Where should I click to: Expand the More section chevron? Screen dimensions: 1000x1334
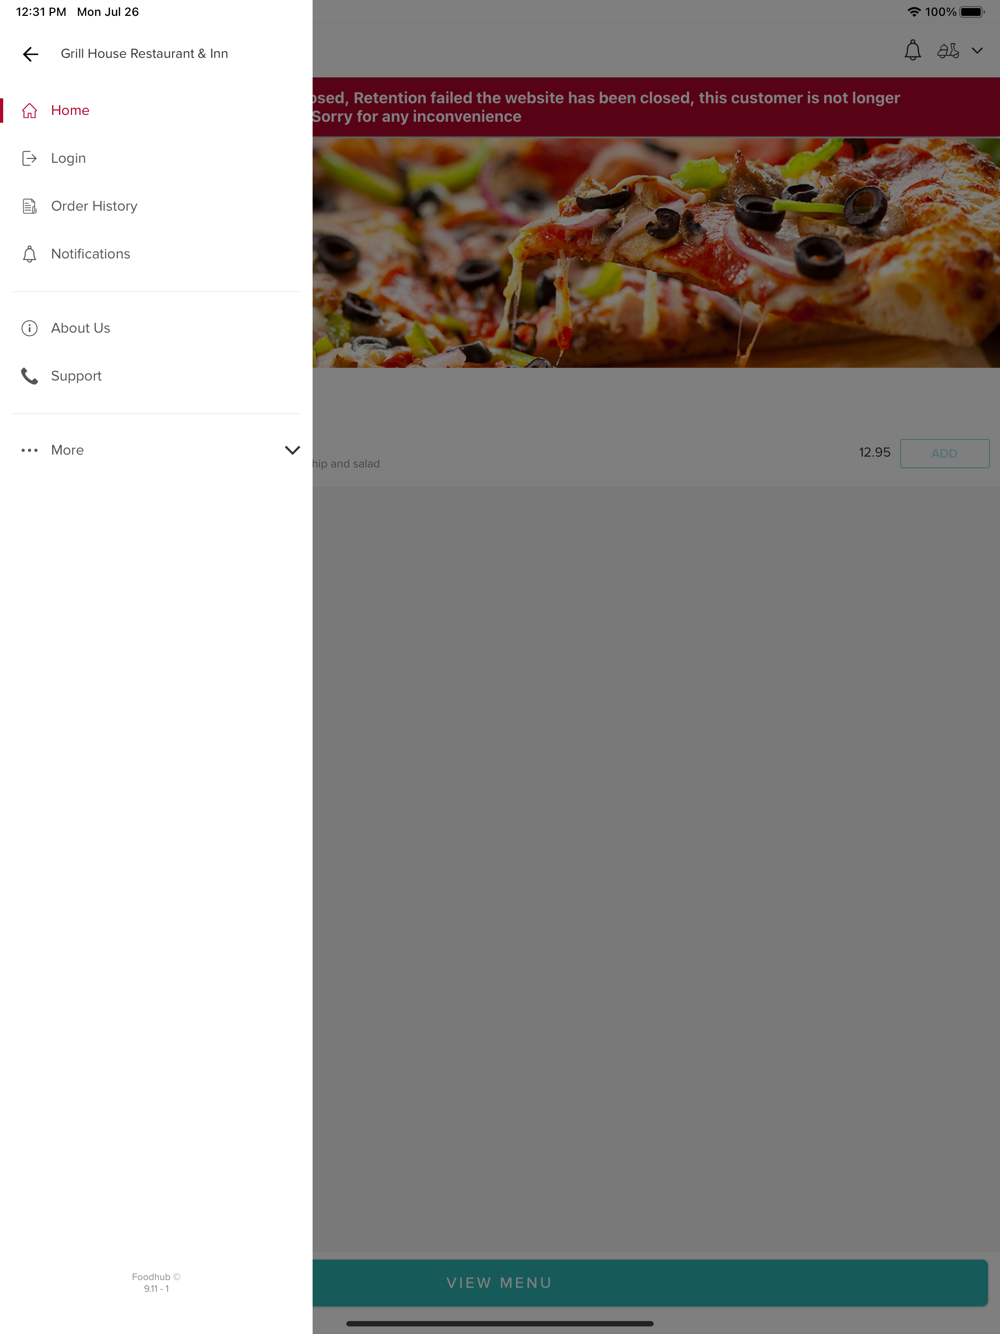[x=292, y=450]
